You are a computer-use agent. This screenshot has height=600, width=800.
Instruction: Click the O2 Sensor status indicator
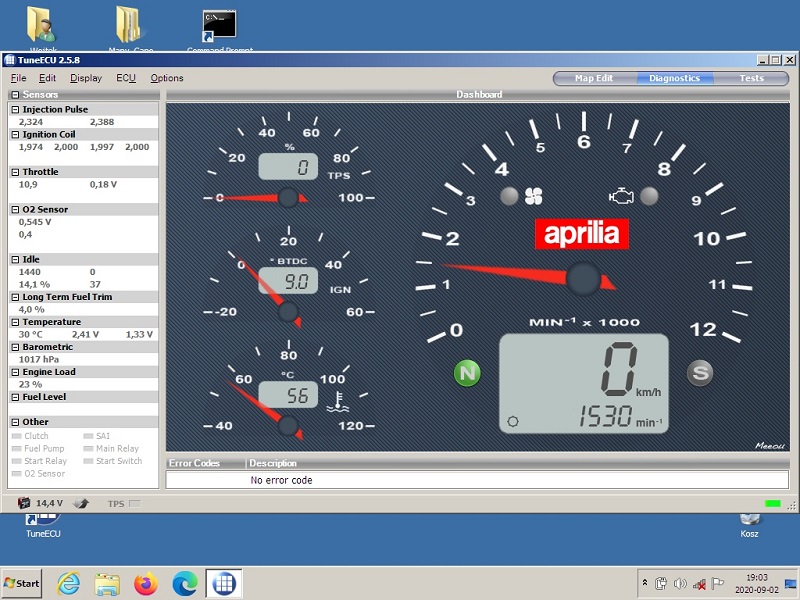tap(16, 473)
